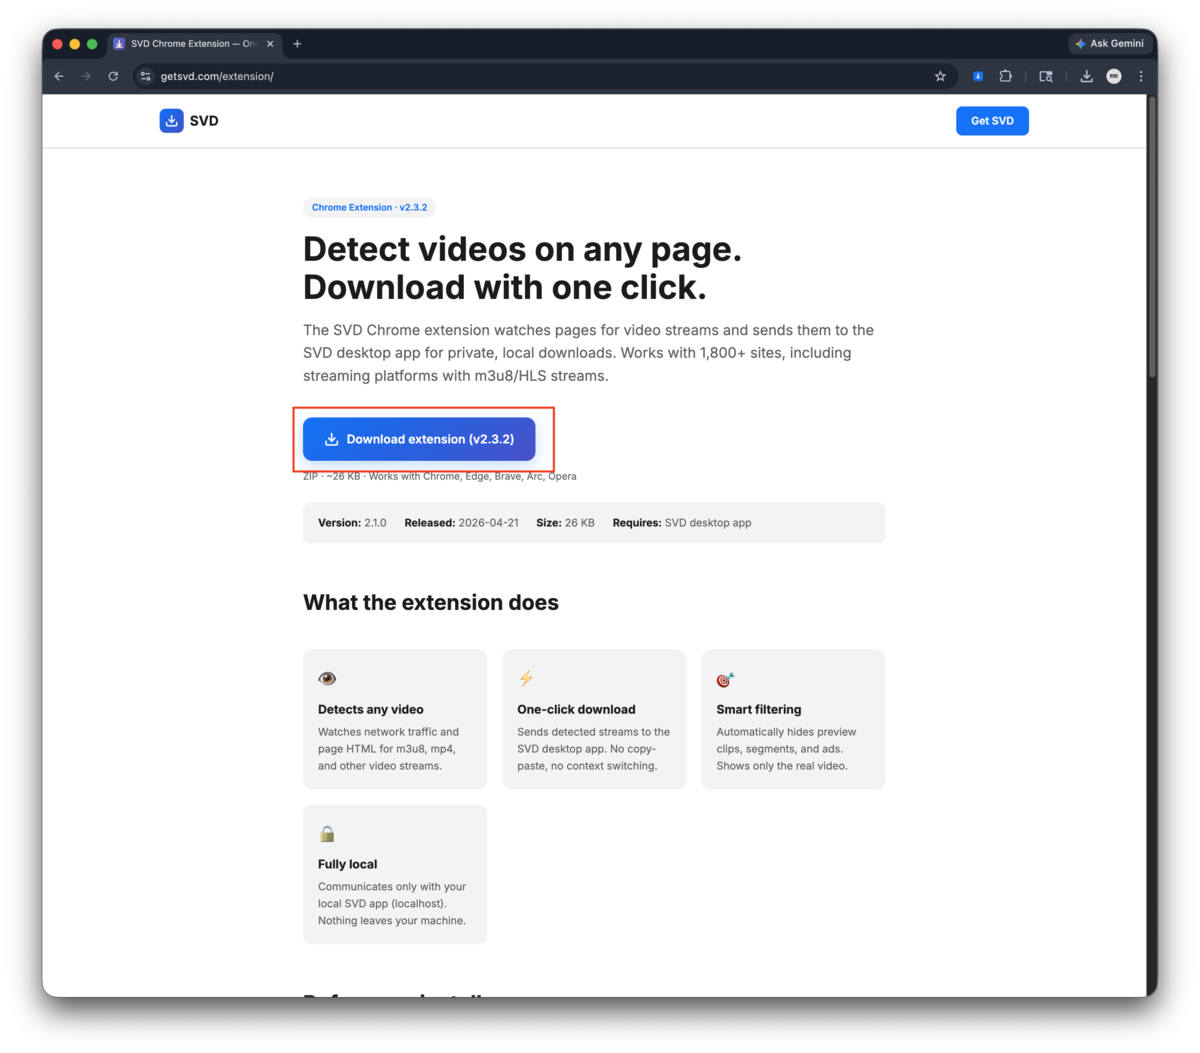The width and height of the screenshot is (1200, 1053).
Task: Click Requires: SVD desktop app text
Action: coord(682,523)
